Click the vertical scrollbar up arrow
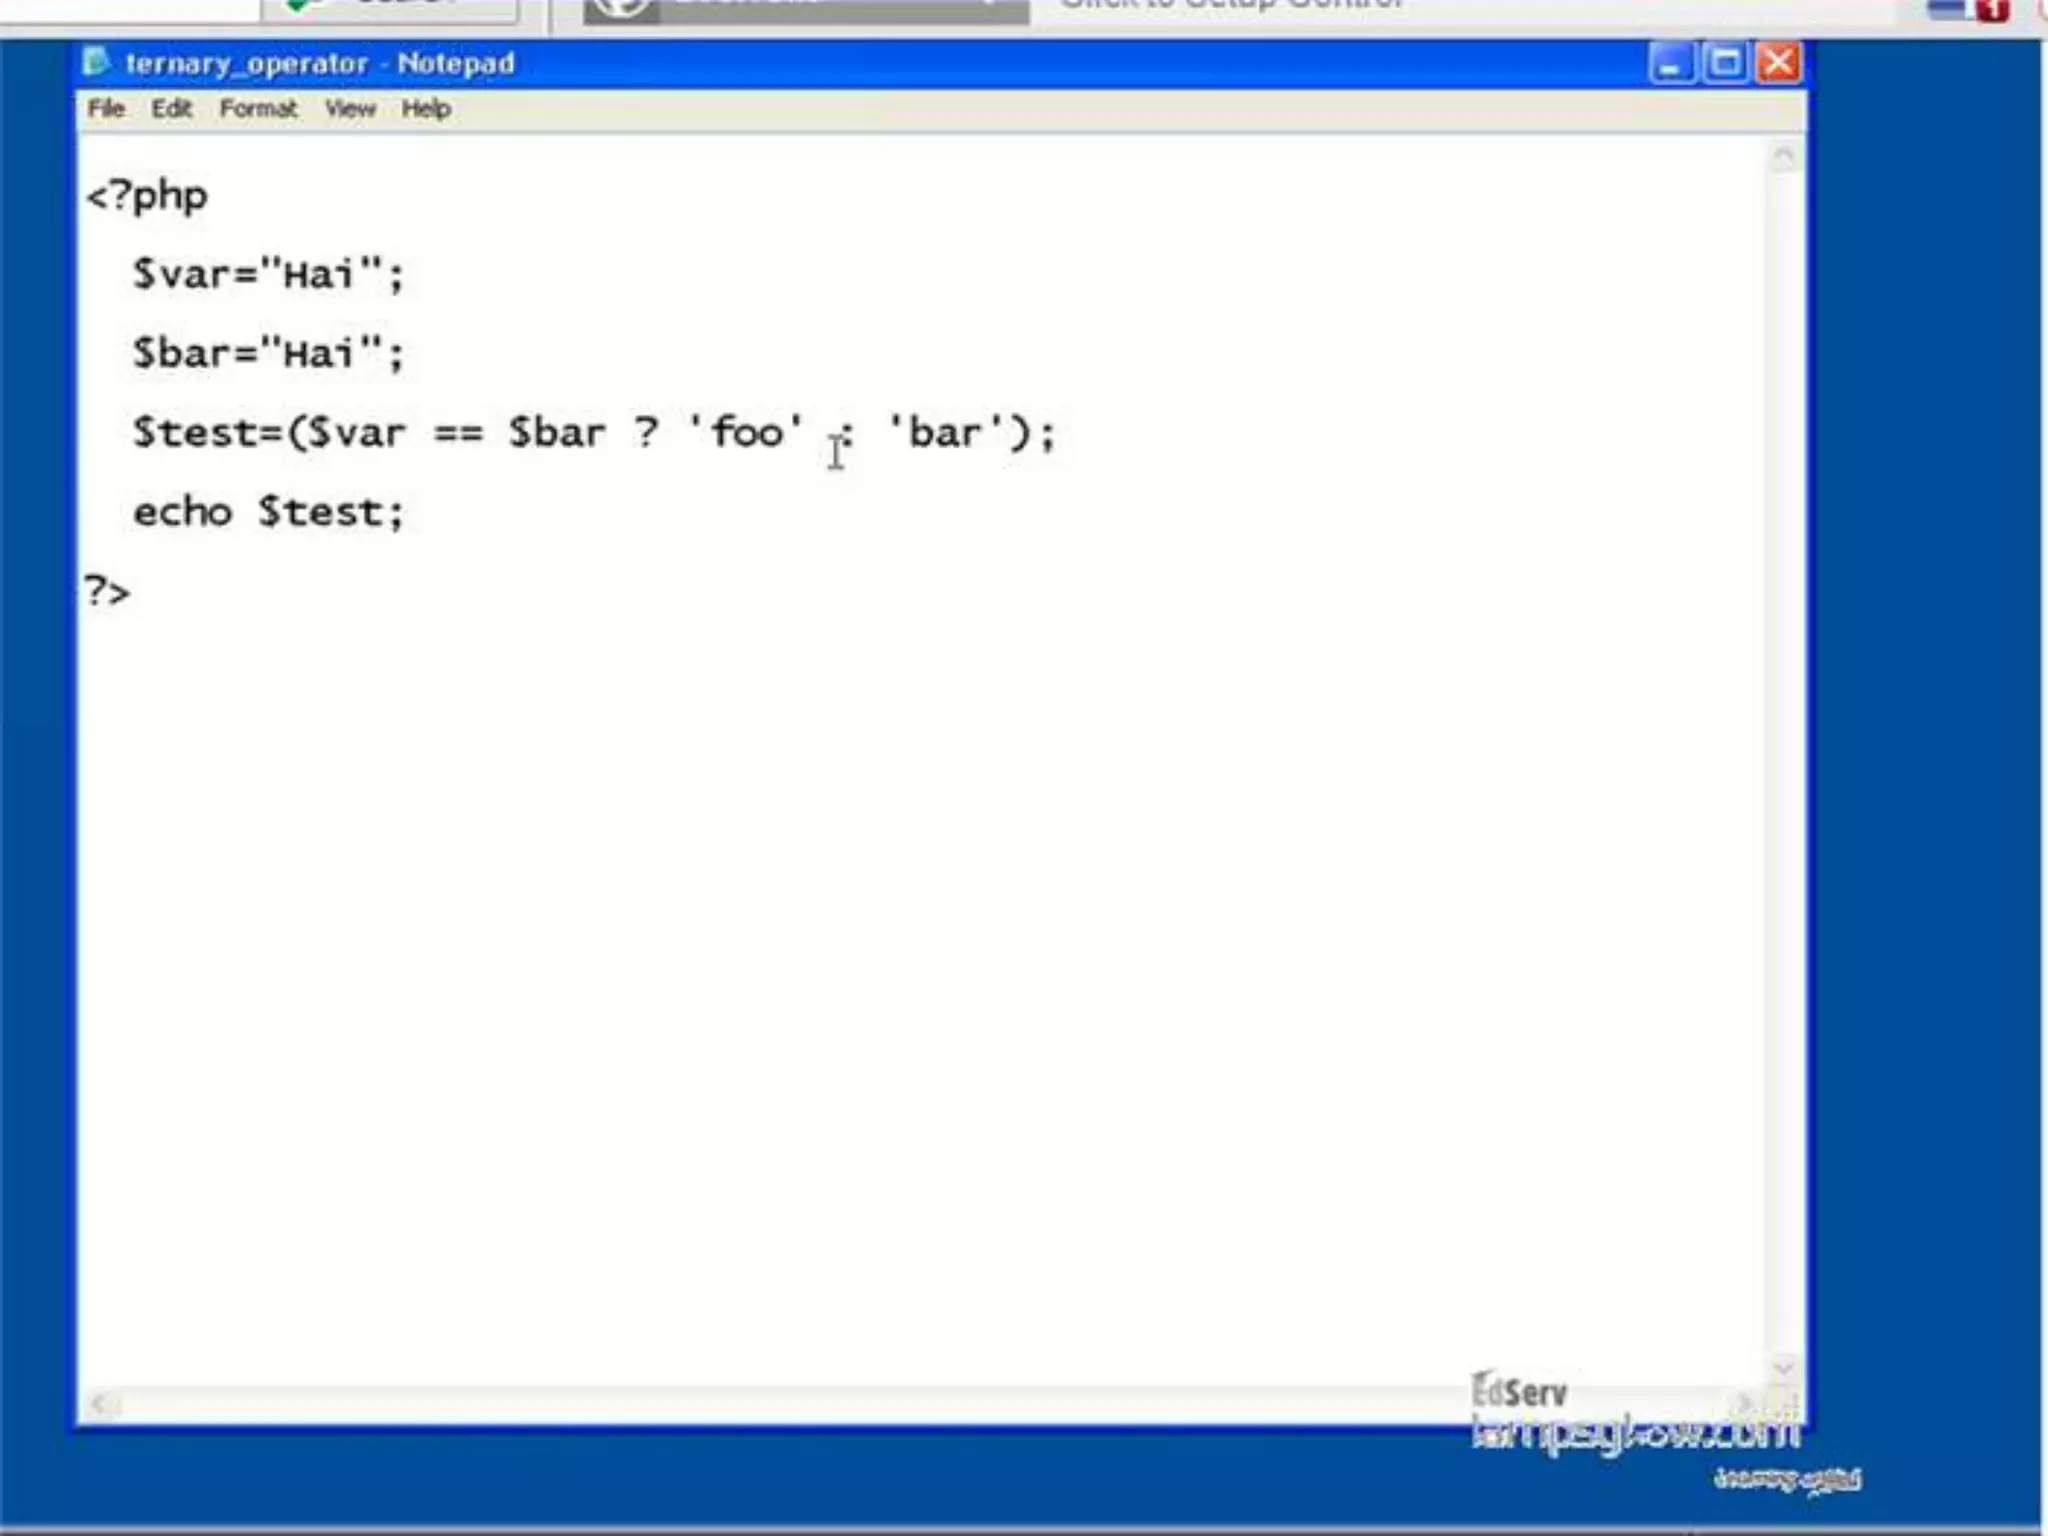This screenshot has height=1536, width=2048. (1784, 158)
